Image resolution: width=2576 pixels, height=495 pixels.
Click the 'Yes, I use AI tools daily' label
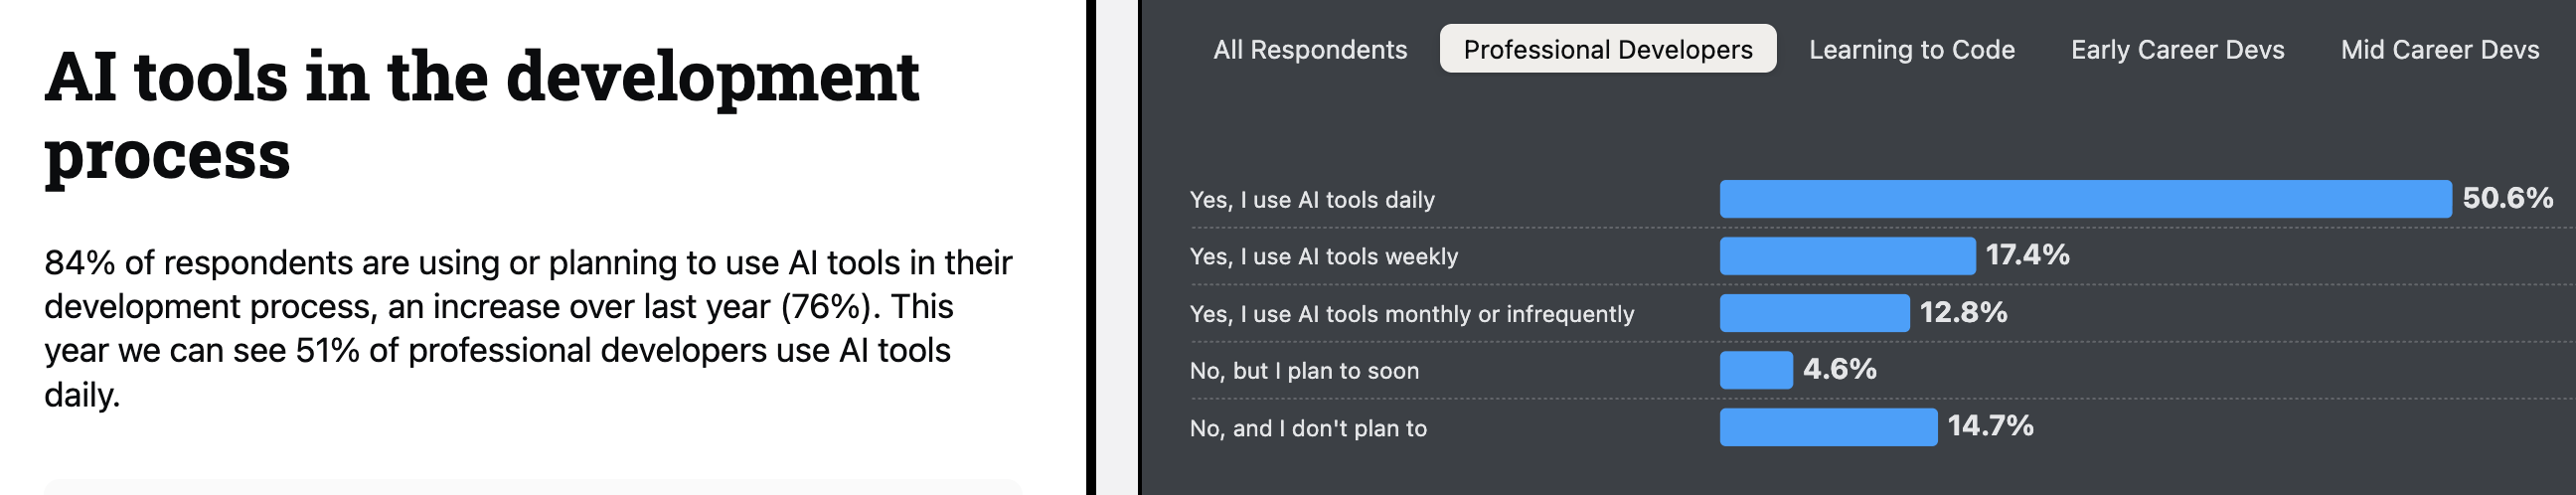1311,200
